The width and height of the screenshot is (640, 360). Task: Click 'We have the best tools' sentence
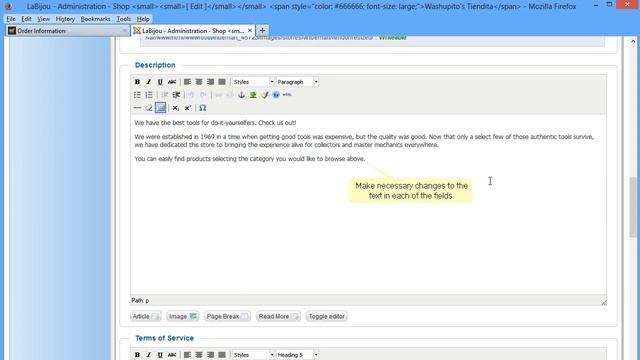(x=215, y=123)
